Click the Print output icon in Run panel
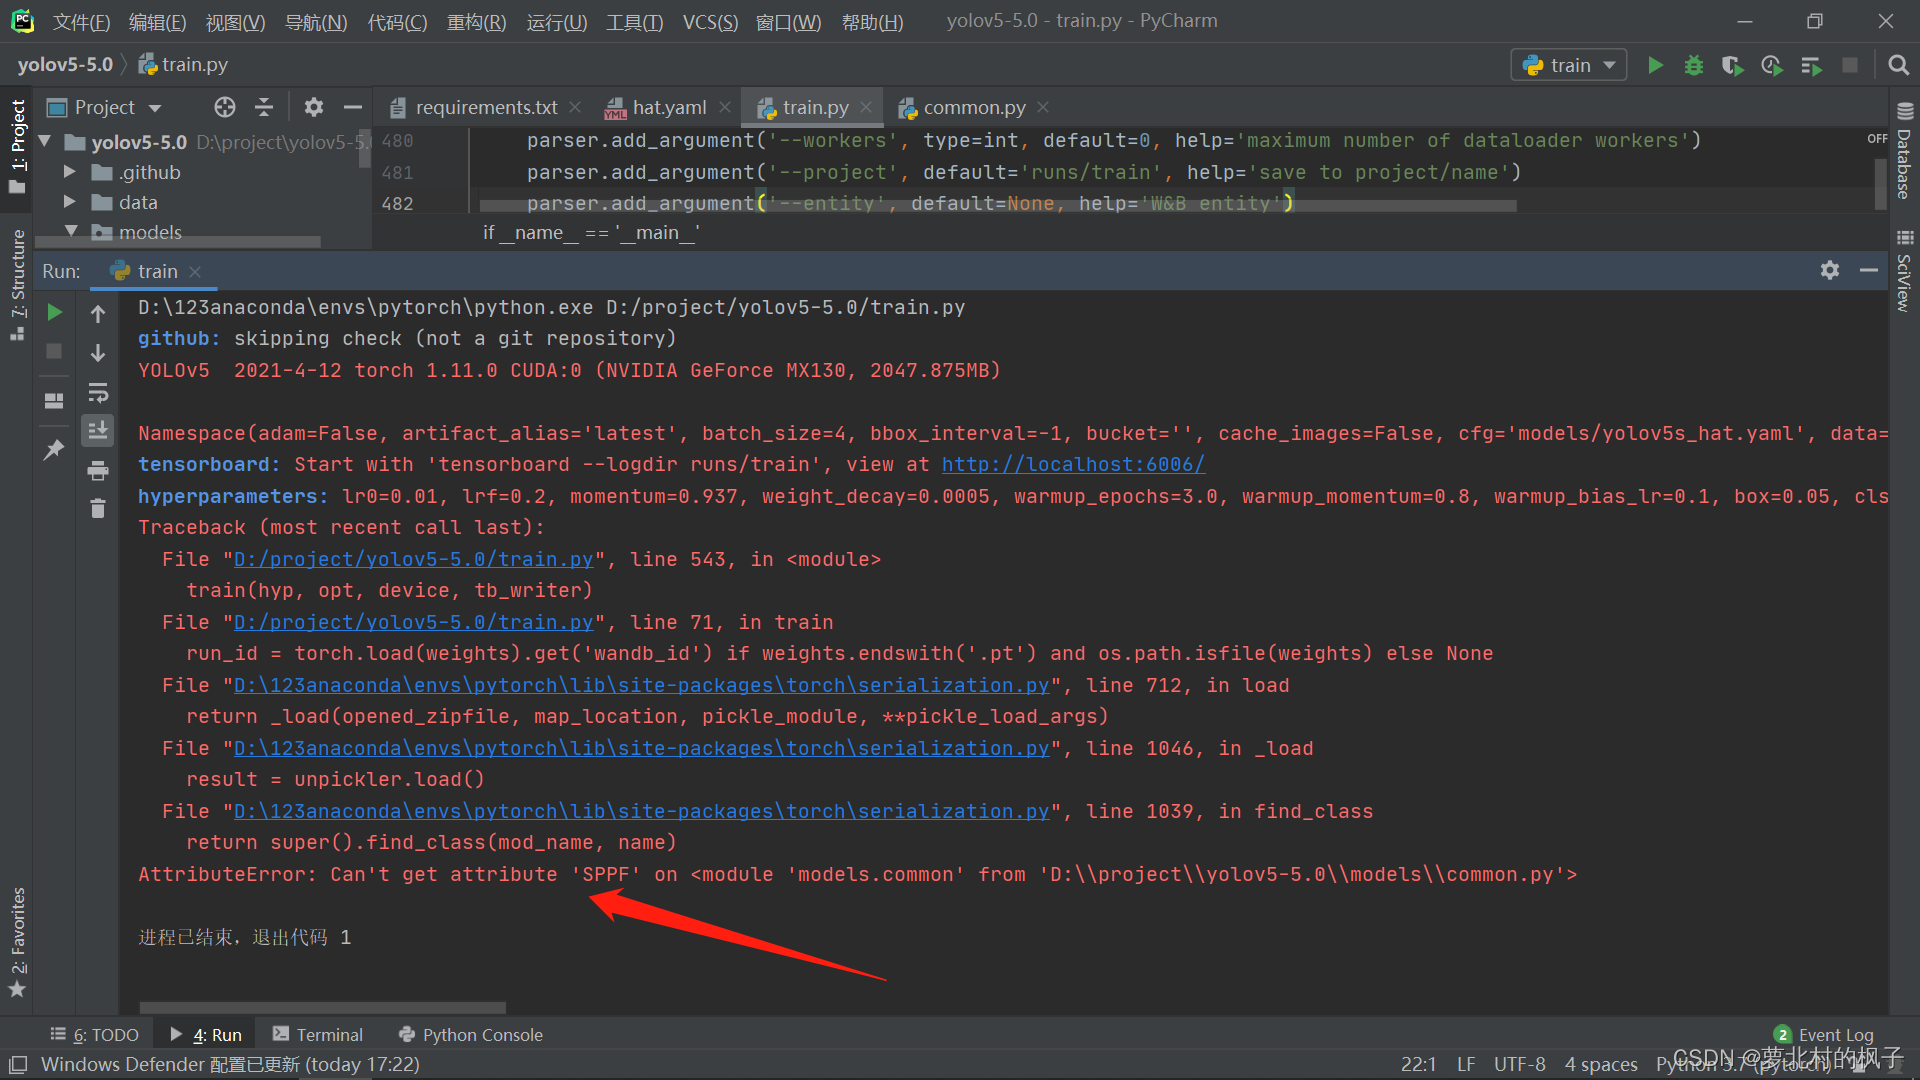This screenshot has width=1920, height=1080. coord(98,470)
